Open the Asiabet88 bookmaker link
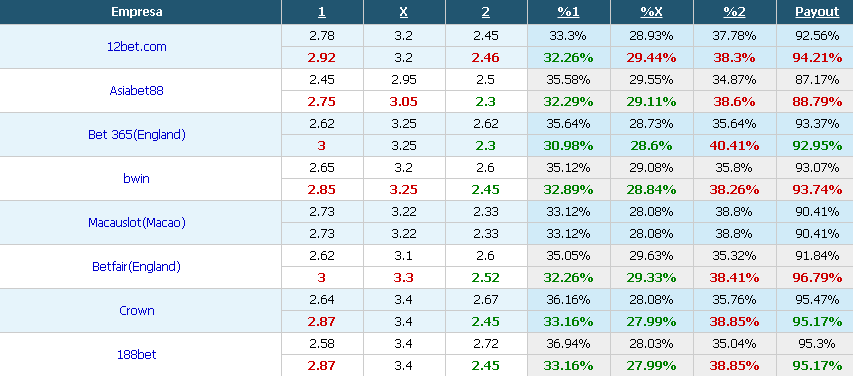The height and width of the screenshot is (376, 853). pos(137,91)
